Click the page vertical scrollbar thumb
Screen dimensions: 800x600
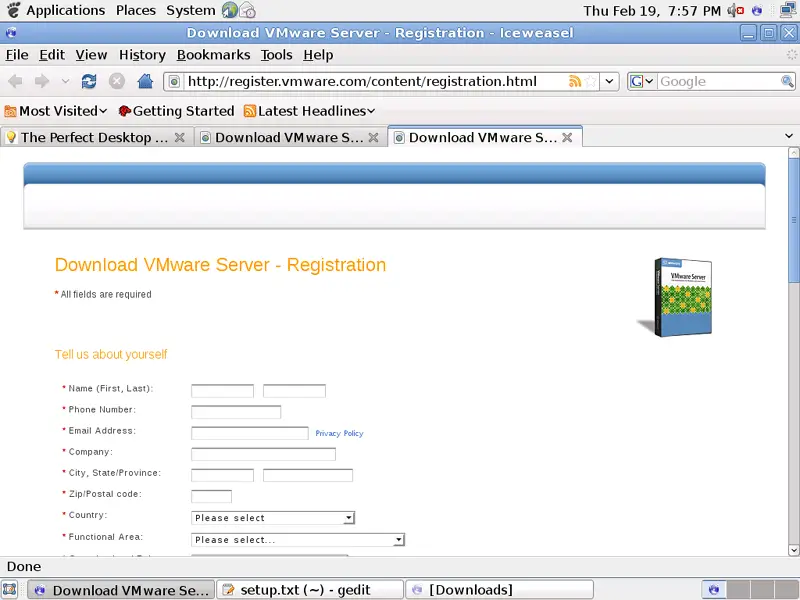pos(793,219)
